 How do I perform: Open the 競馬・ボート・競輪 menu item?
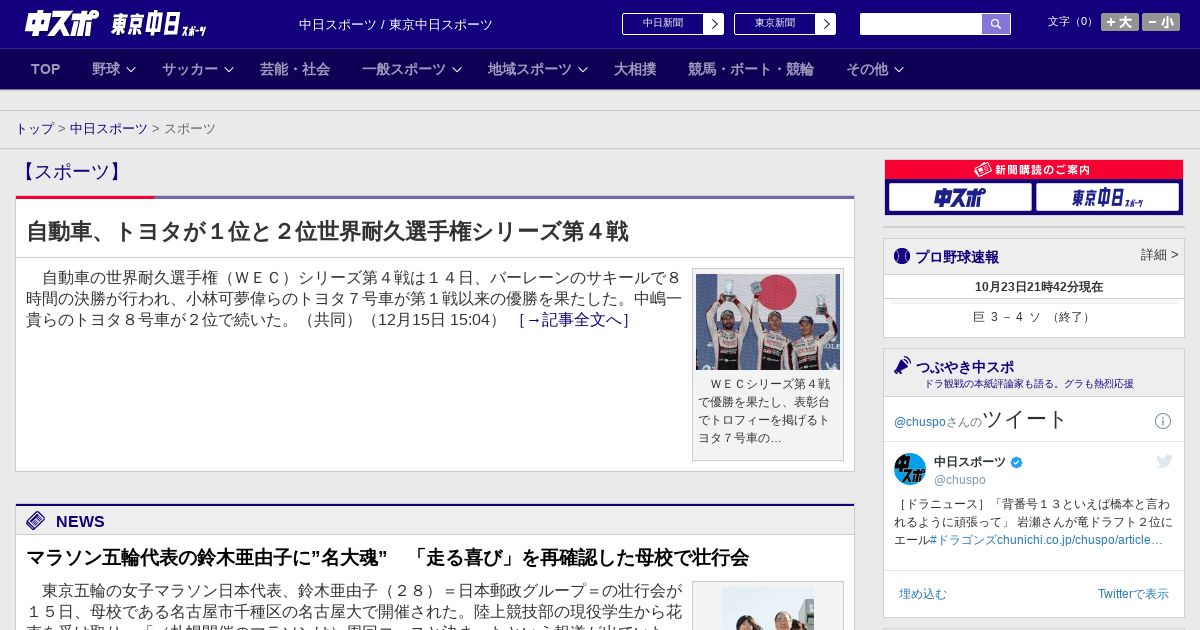tap(751, 69)
